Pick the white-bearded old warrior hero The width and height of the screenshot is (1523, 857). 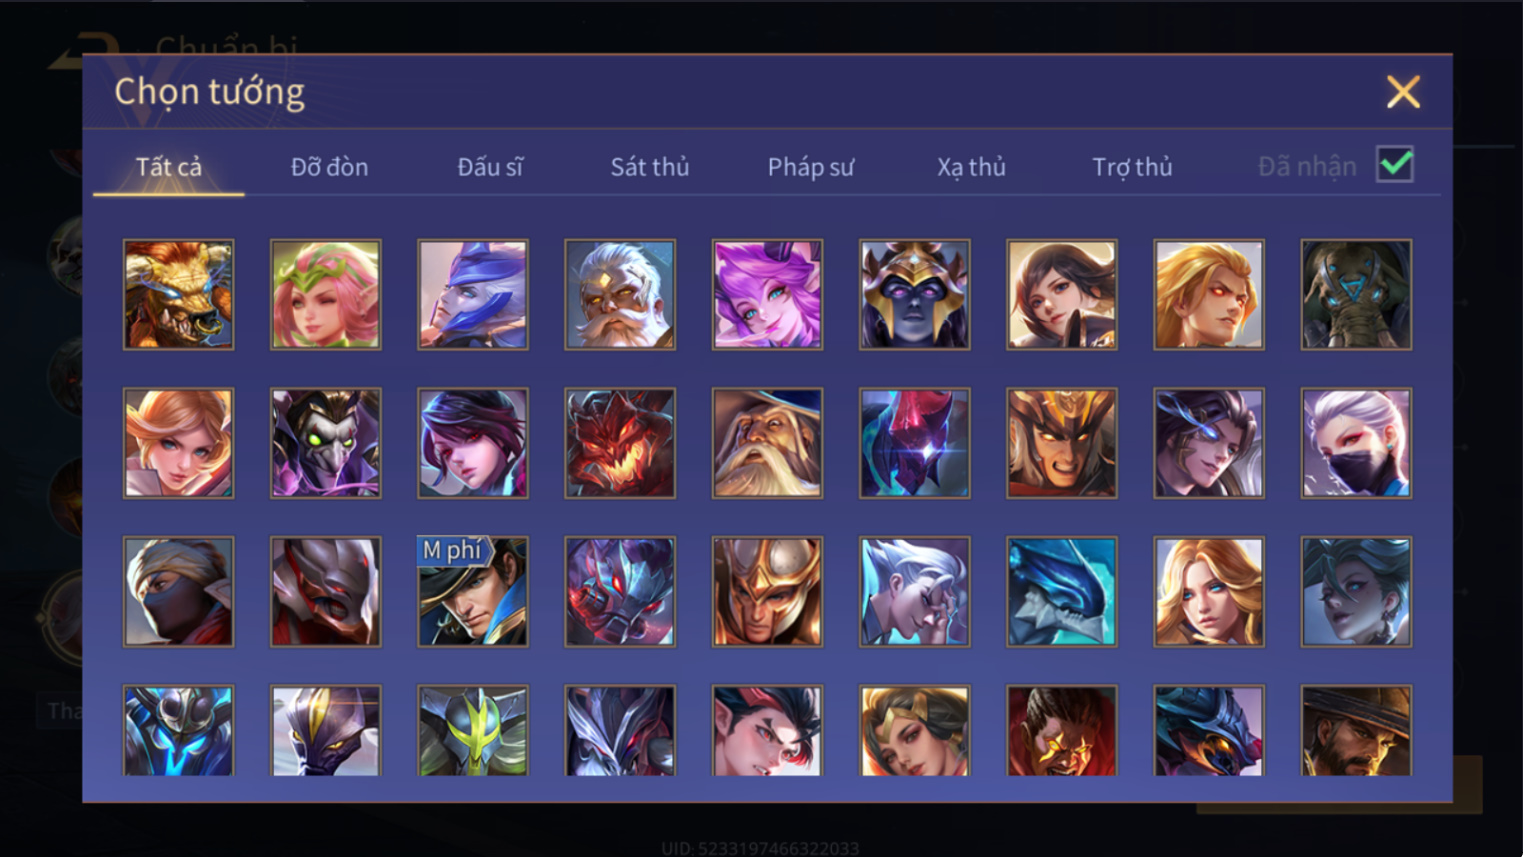[x=620, y=294]
